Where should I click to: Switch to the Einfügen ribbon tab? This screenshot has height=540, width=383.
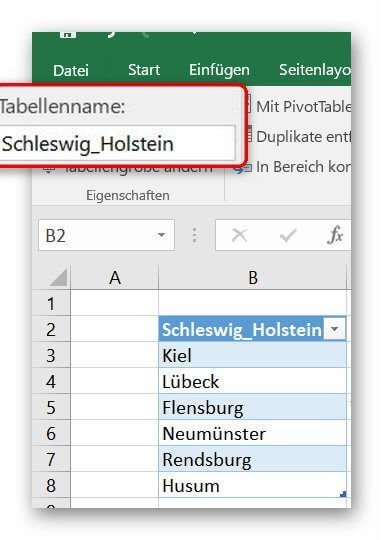[219, 70]
